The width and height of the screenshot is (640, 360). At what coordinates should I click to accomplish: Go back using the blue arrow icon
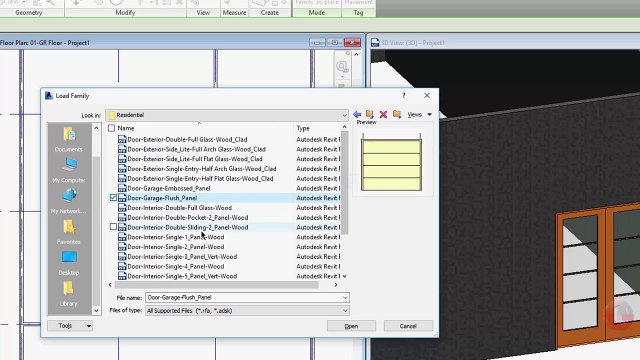pos(357,114)
